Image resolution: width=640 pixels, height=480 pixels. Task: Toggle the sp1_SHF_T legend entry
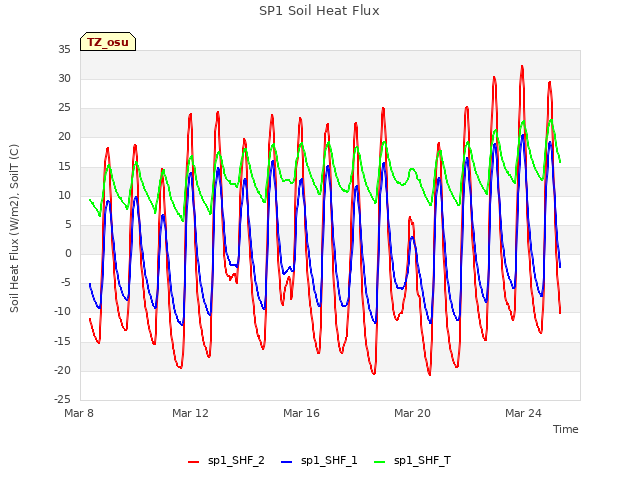tap(413, 461)
